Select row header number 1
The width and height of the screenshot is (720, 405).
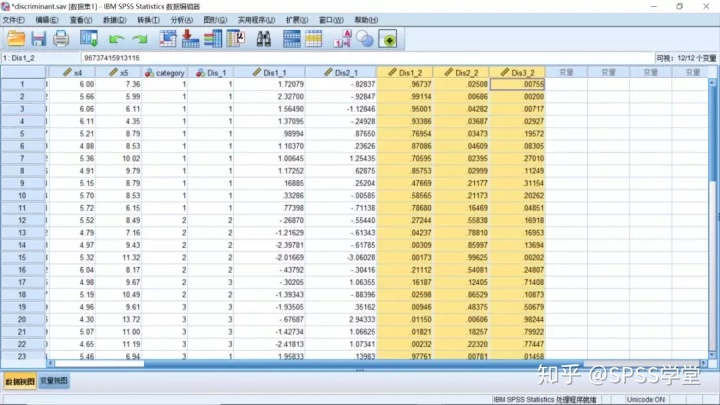[22, 84]
